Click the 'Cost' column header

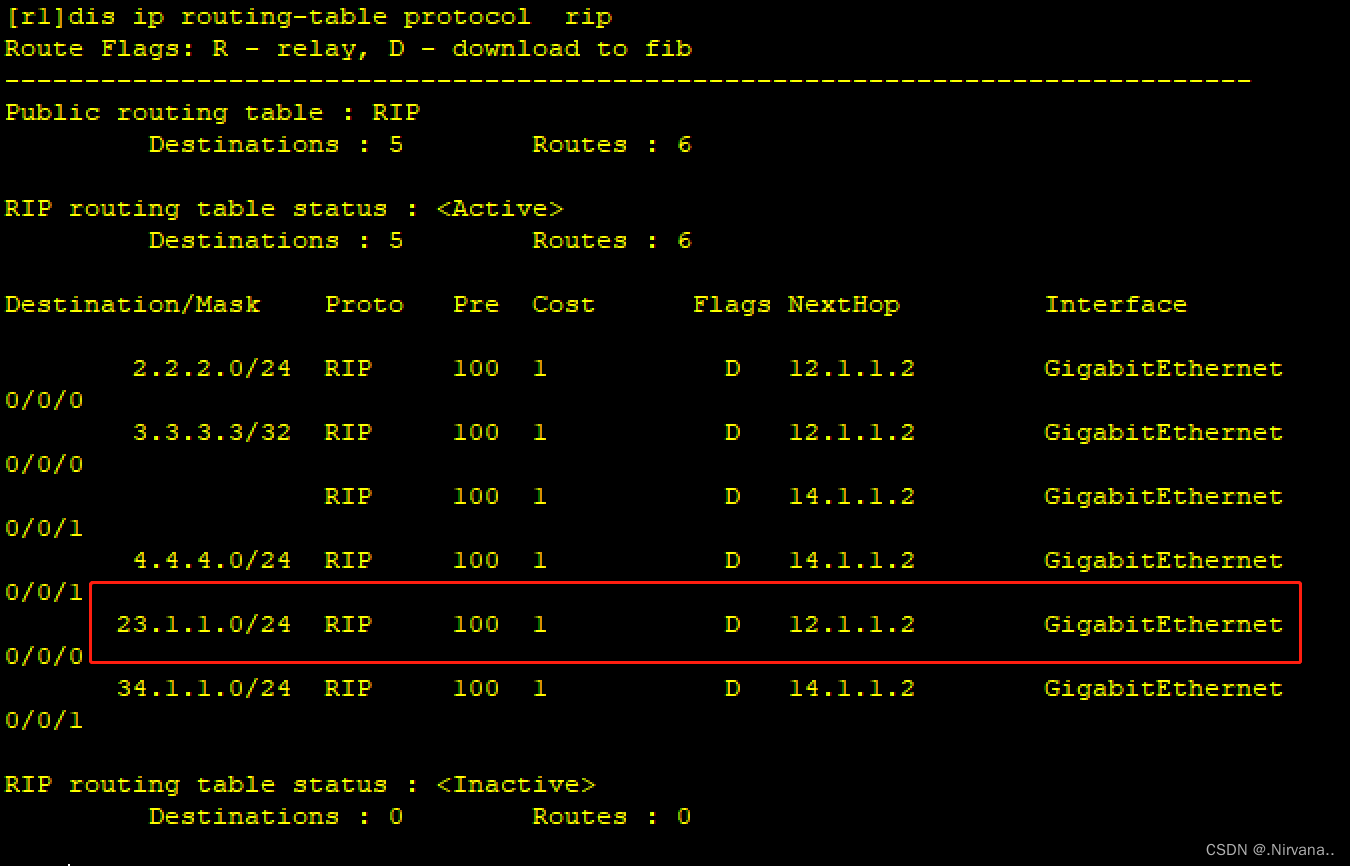pyautogui.click(x=564, y=305)
